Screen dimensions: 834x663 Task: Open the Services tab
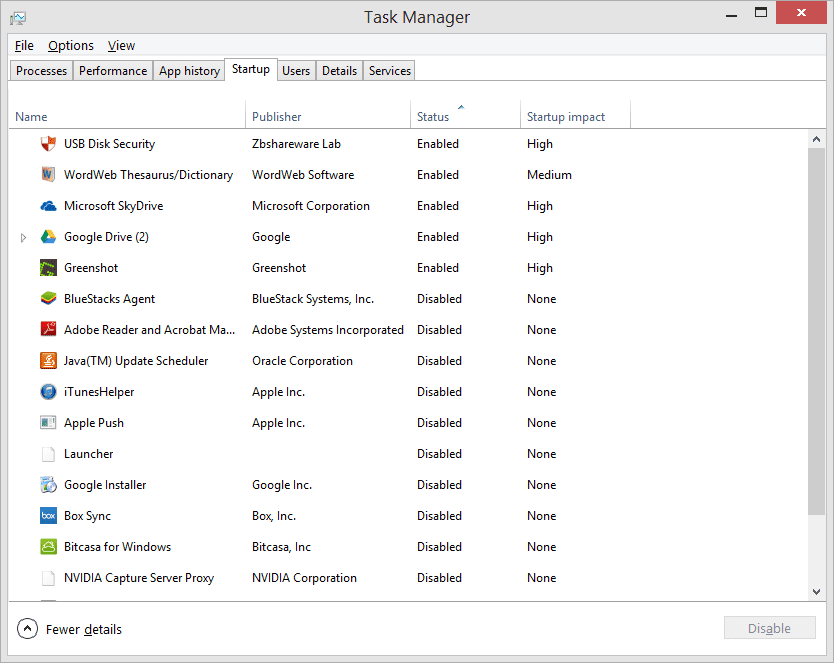pyautogui.click(x=389, y=71)
